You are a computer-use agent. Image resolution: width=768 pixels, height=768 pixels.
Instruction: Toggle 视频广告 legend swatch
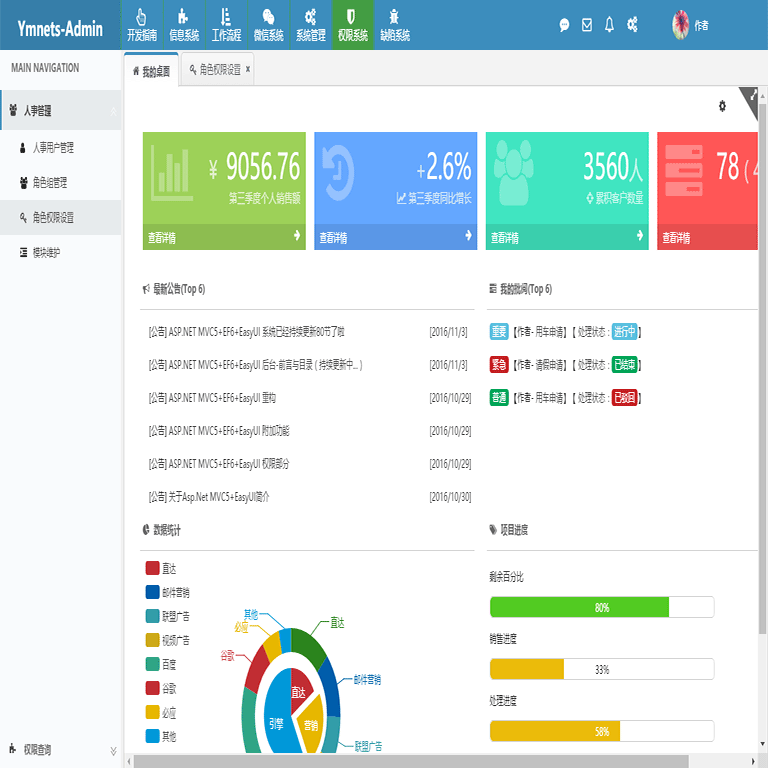coord(152,640)
